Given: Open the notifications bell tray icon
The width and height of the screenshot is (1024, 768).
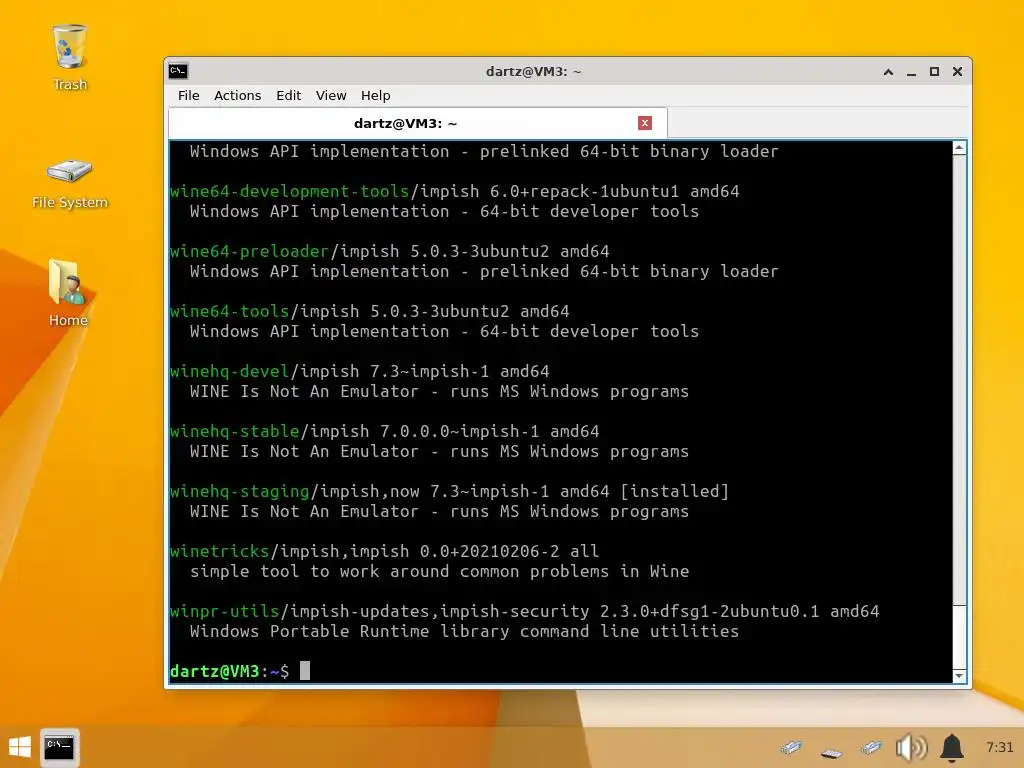Looking at the screenshot, I should [952, 747].
